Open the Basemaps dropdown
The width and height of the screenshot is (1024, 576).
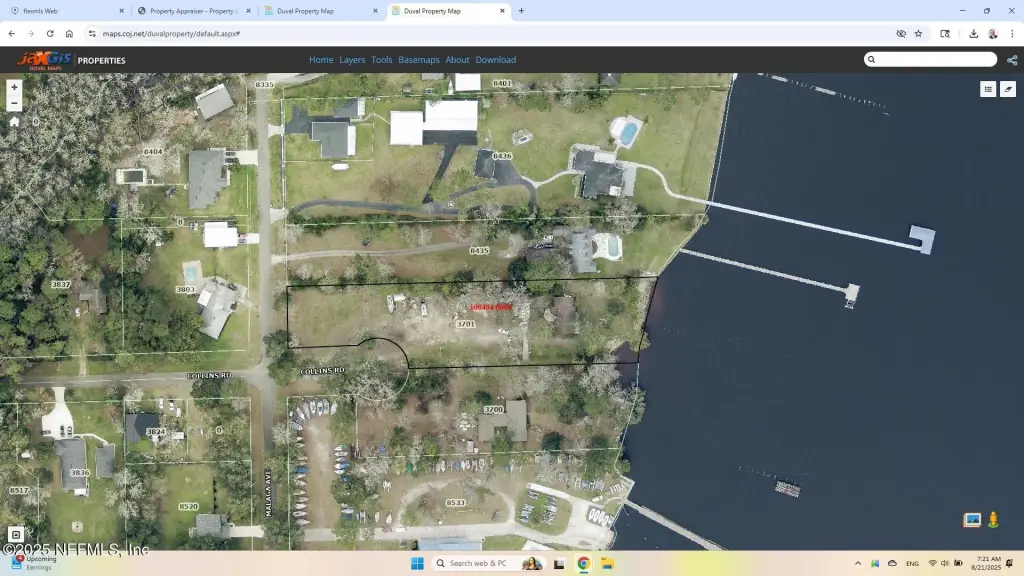click(x=419, y=60)
